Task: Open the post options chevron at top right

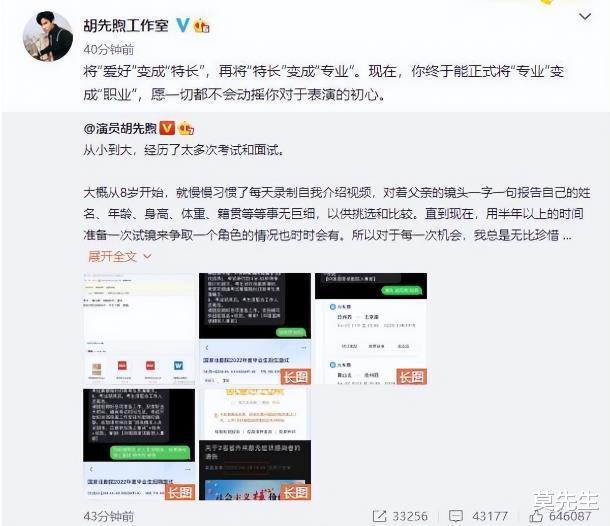Action: (x=585, y=16)
